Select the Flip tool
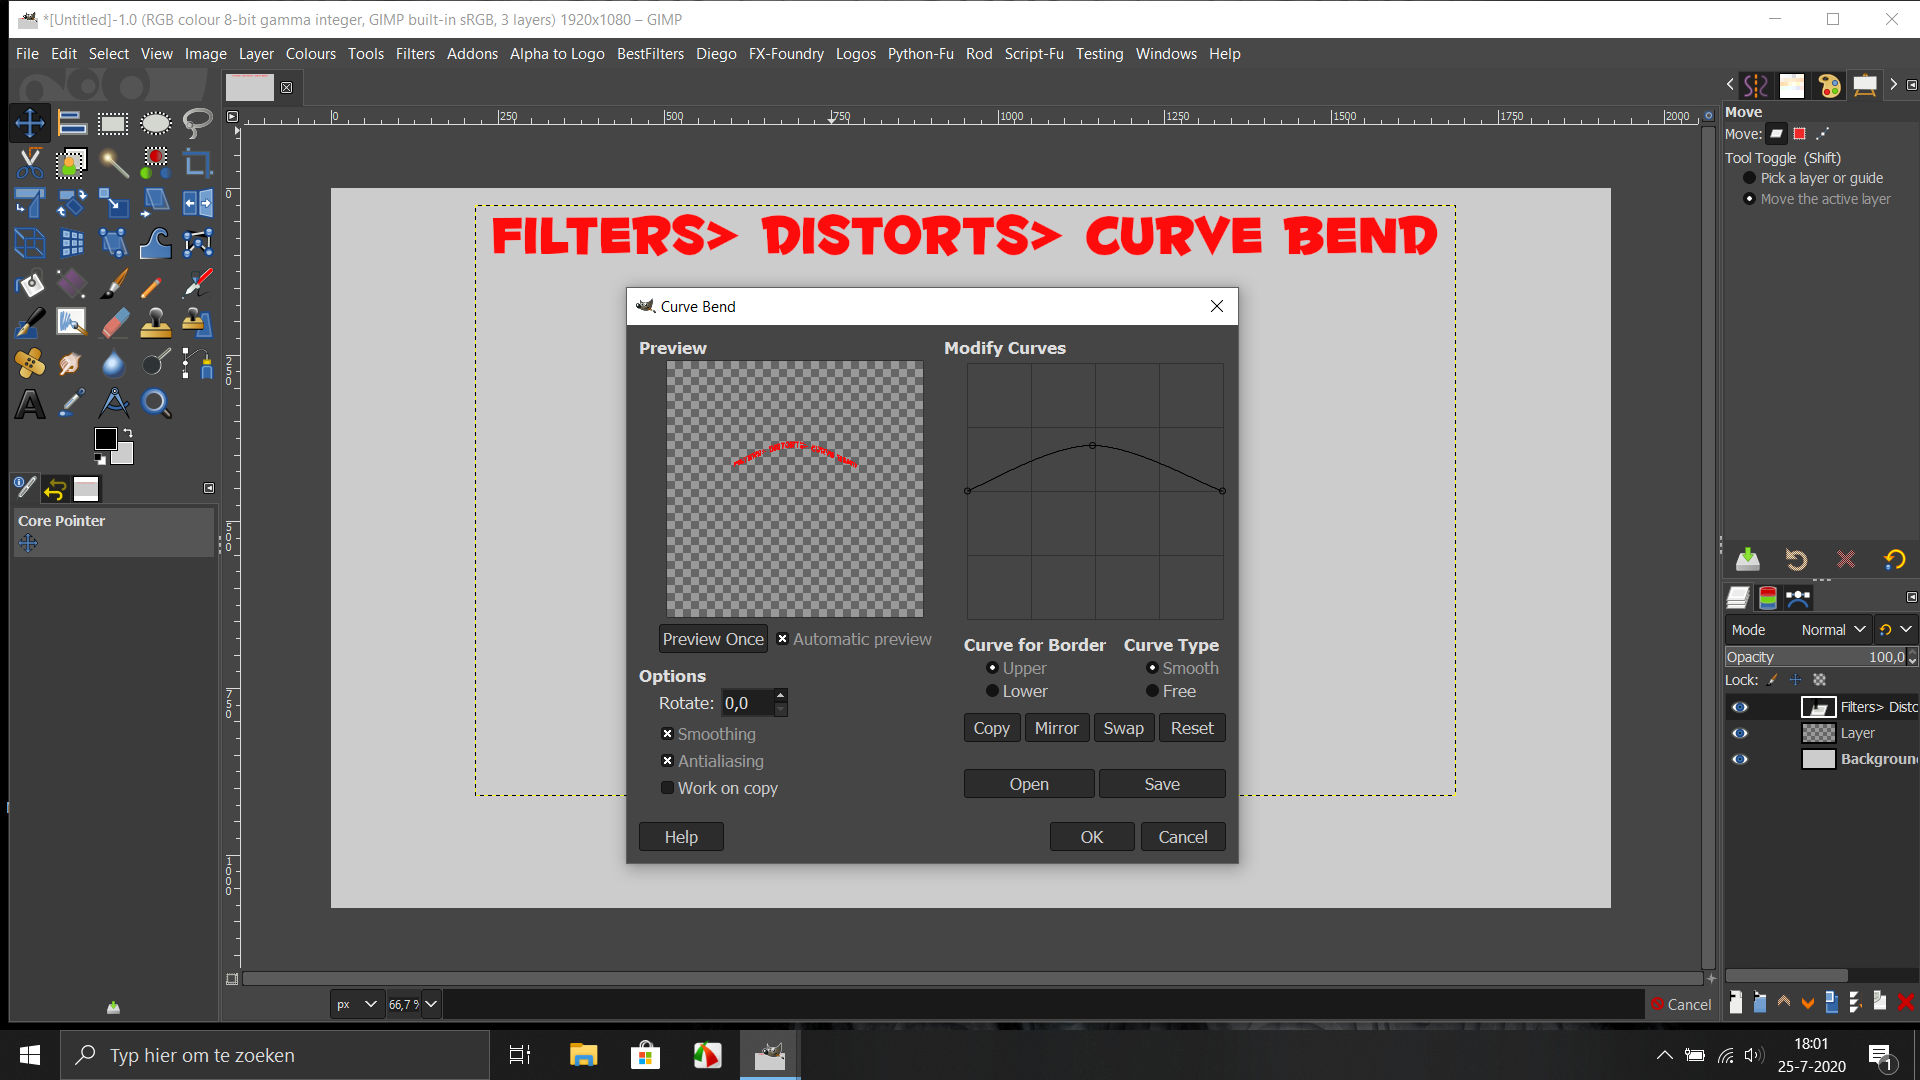The width and height of the screenshot is (1920, 1080). 197,203
